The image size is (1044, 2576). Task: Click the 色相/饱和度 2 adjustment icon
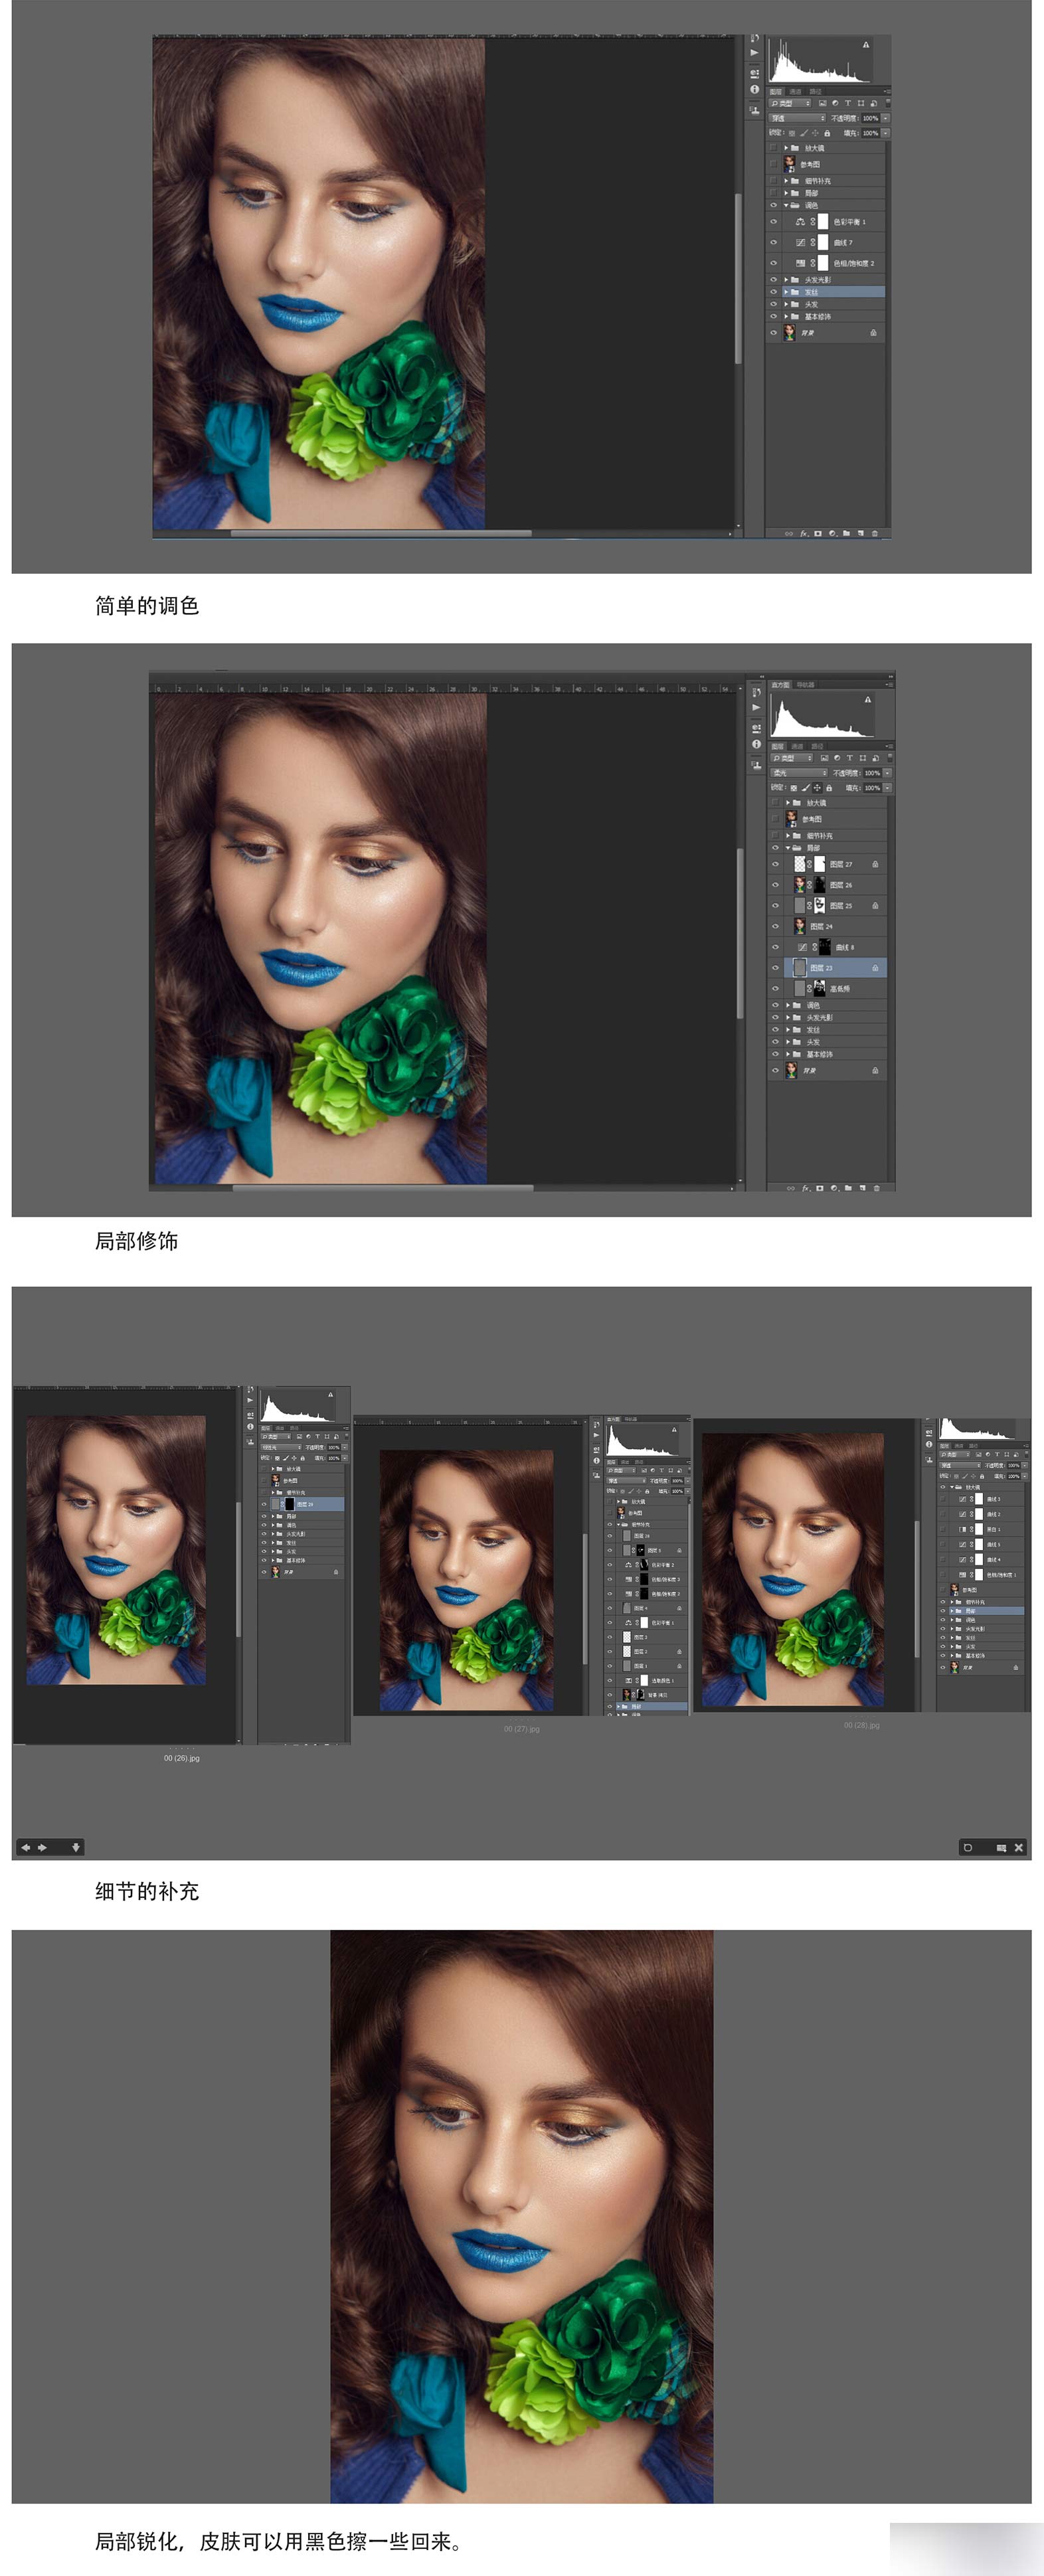click(x=800, y=263)
